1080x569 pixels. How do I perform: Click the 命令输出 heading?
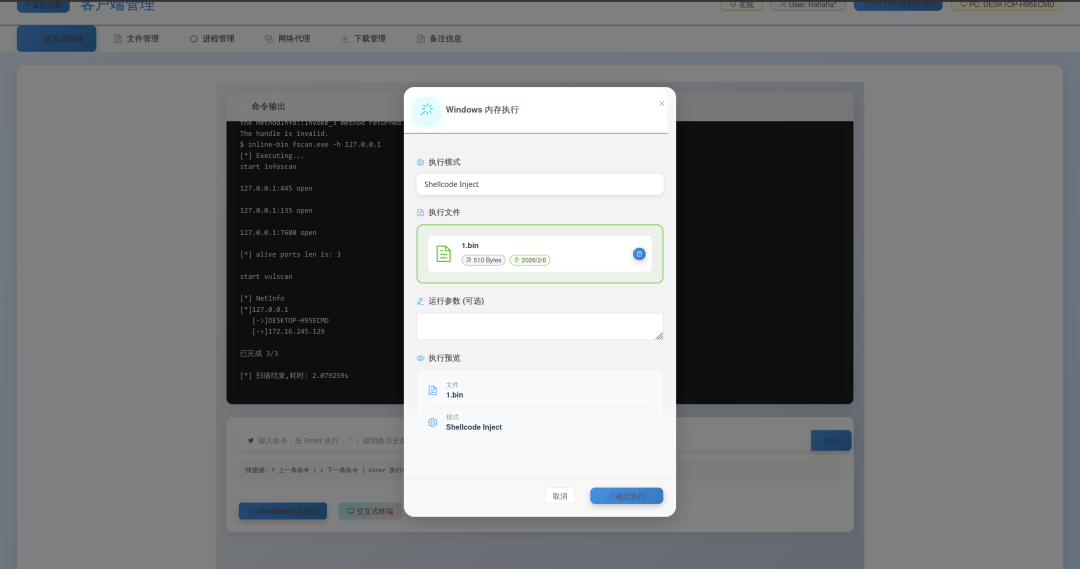[268, 106]
